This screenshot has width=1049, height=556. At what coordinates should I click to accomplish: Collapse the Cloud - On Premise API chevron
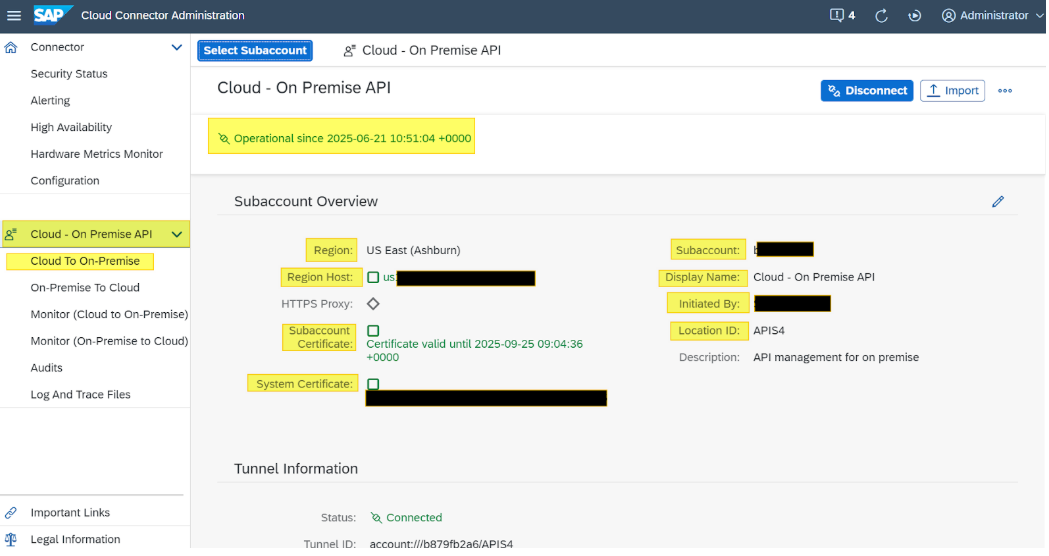point(177,235)
